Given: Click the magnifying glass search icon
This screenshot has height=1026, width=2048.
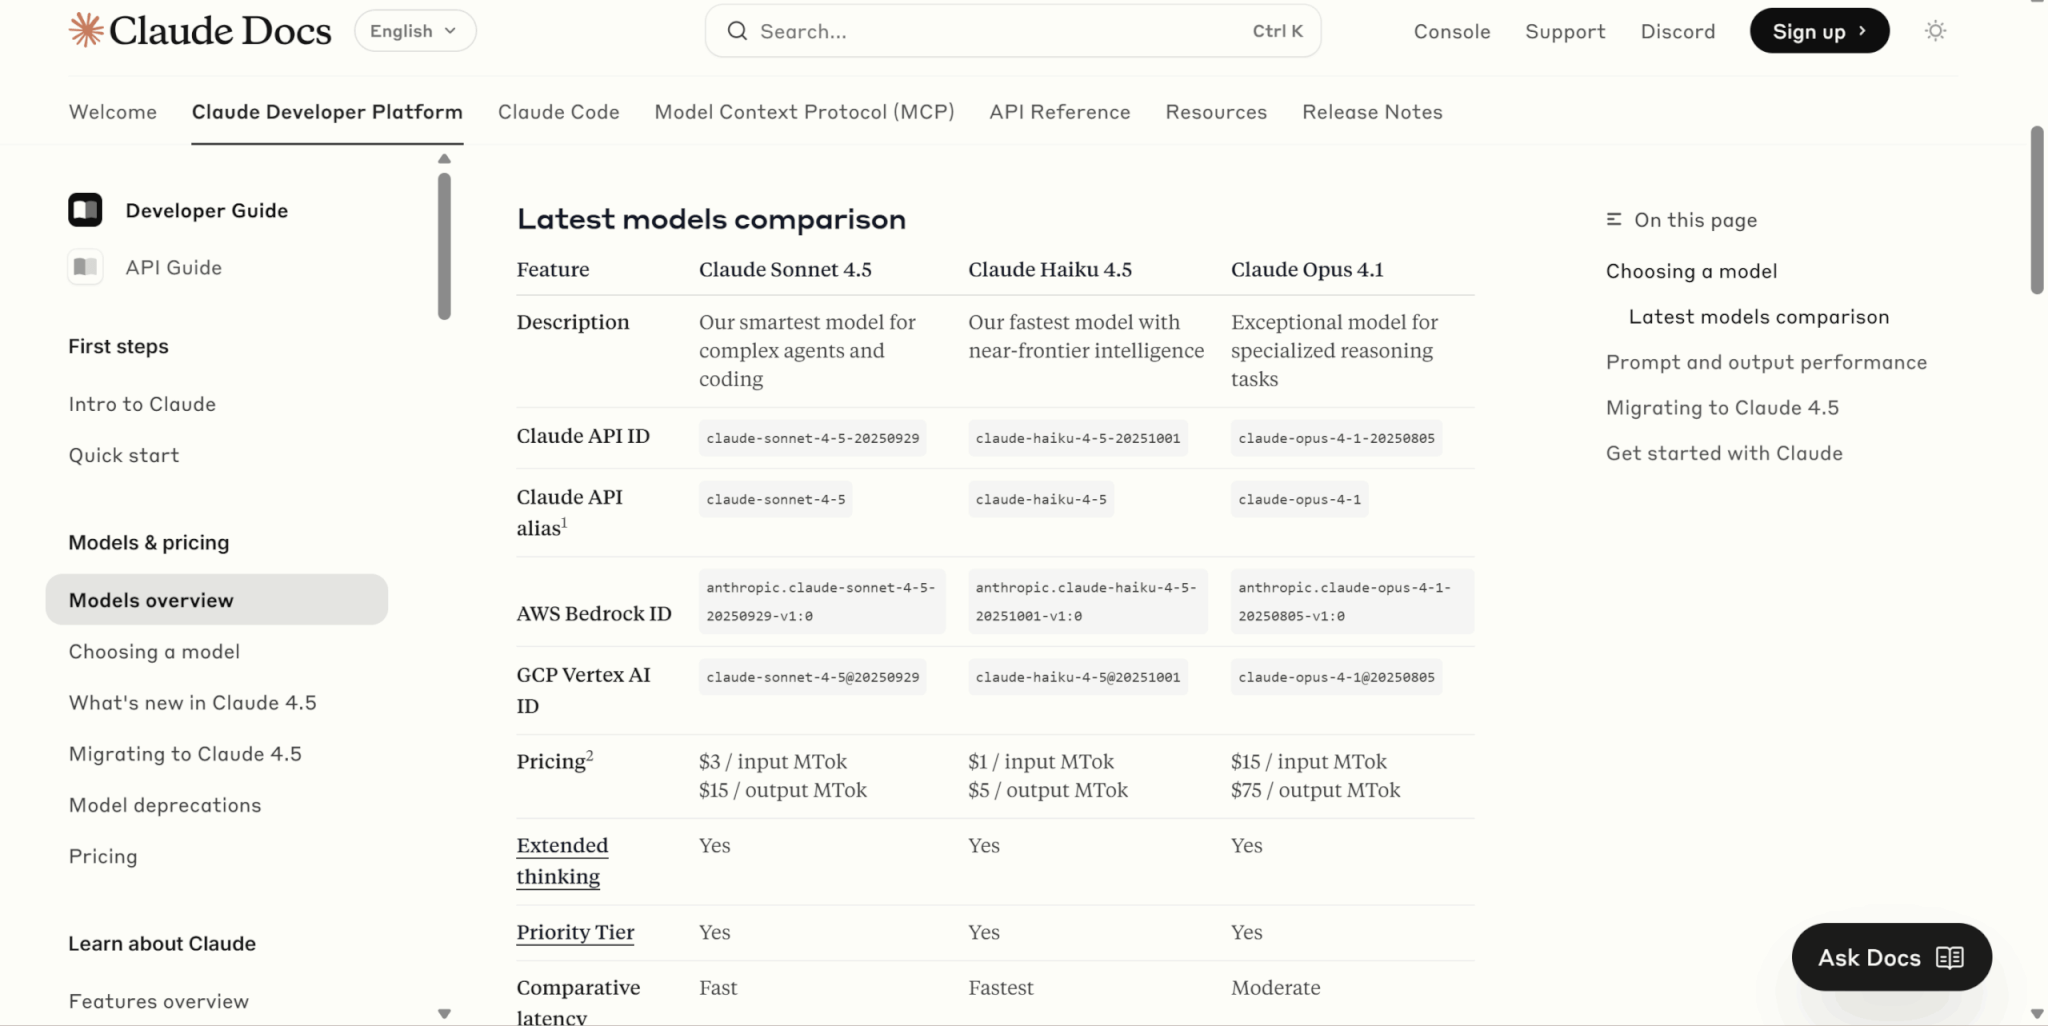Looking at the screenshot, I should tap(737, 31).
